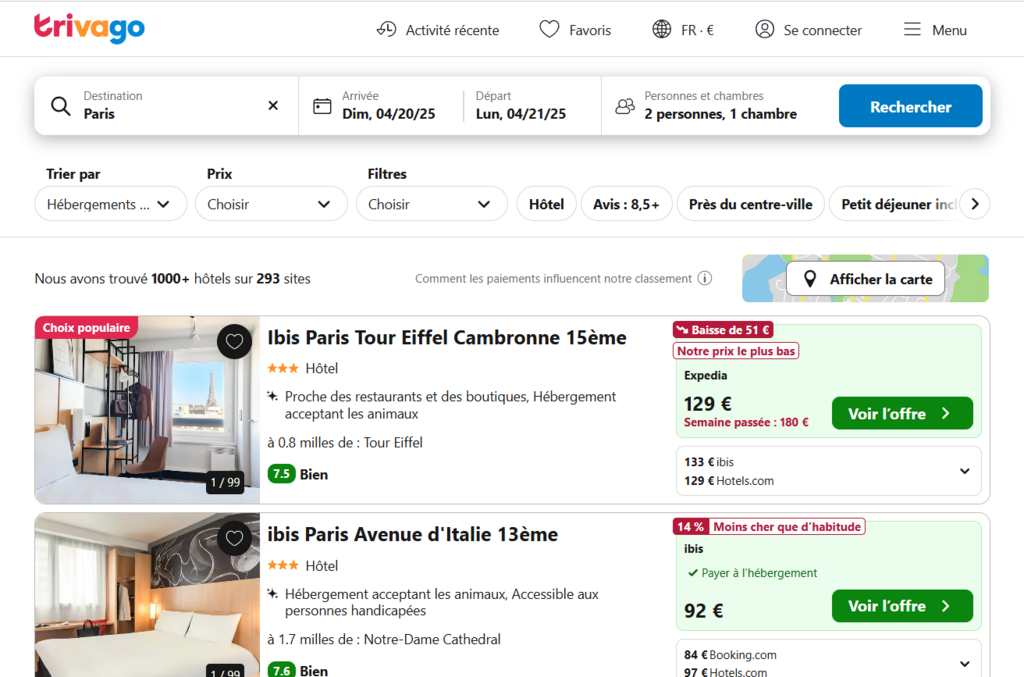Viewport: 1024px width, 677px height.
Task: Click the guests icon beside Personnes et chambres
Action: pos(625,104)
